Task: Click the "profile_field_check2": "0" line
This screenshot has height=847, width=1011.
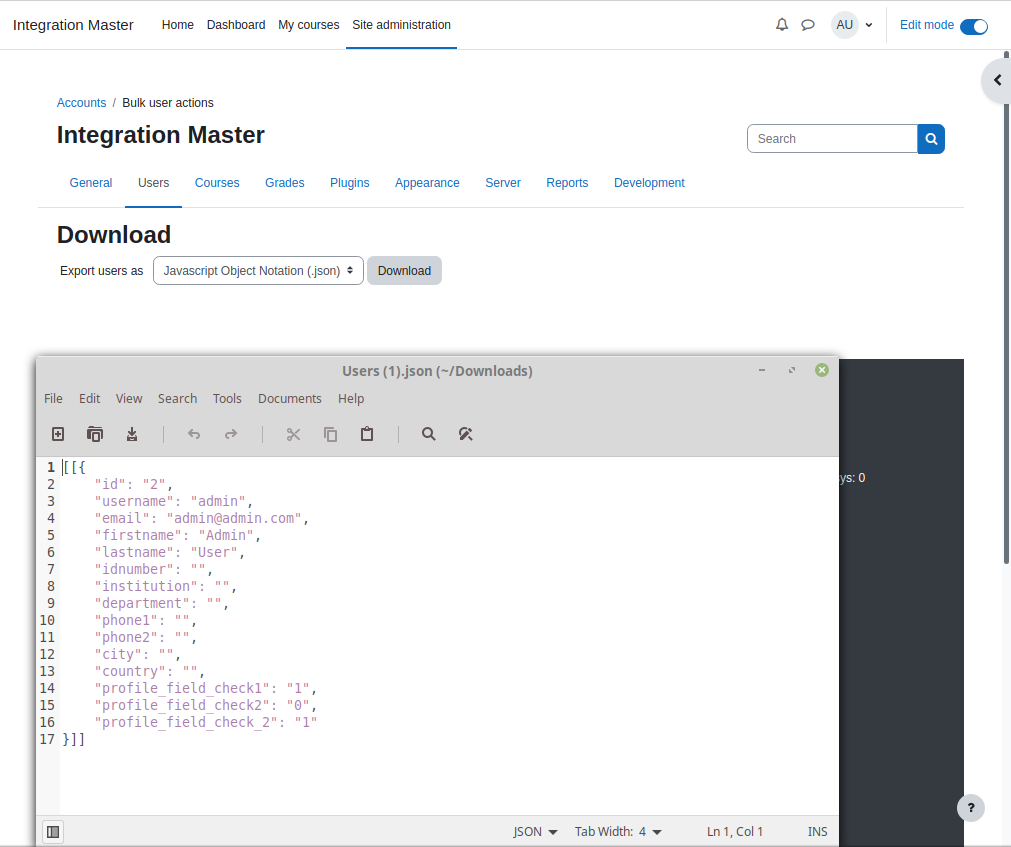Action: click(x=206, y=706)
